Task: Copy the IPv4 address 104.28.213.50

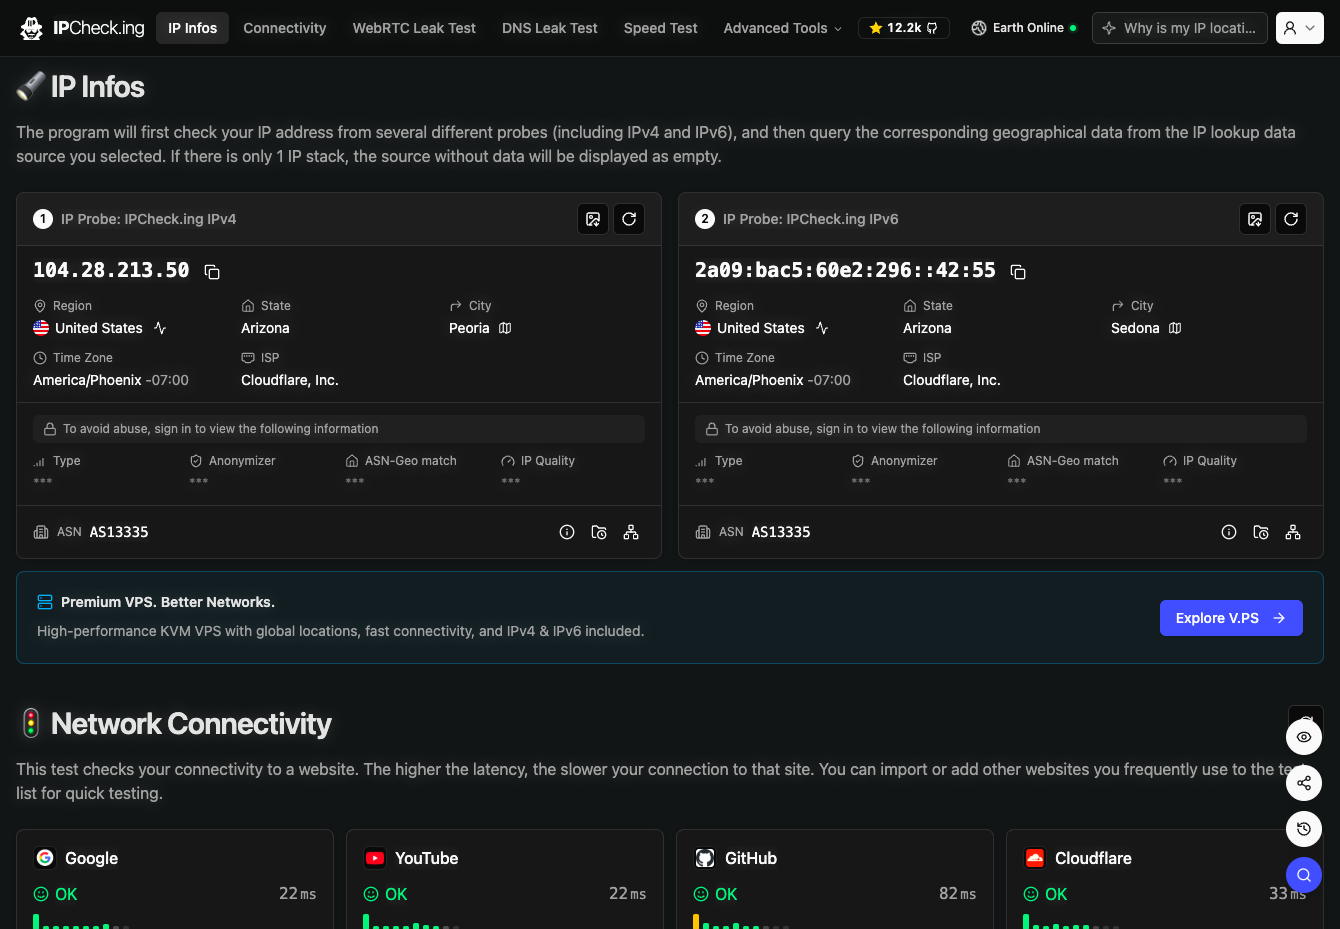Action: 212,272
